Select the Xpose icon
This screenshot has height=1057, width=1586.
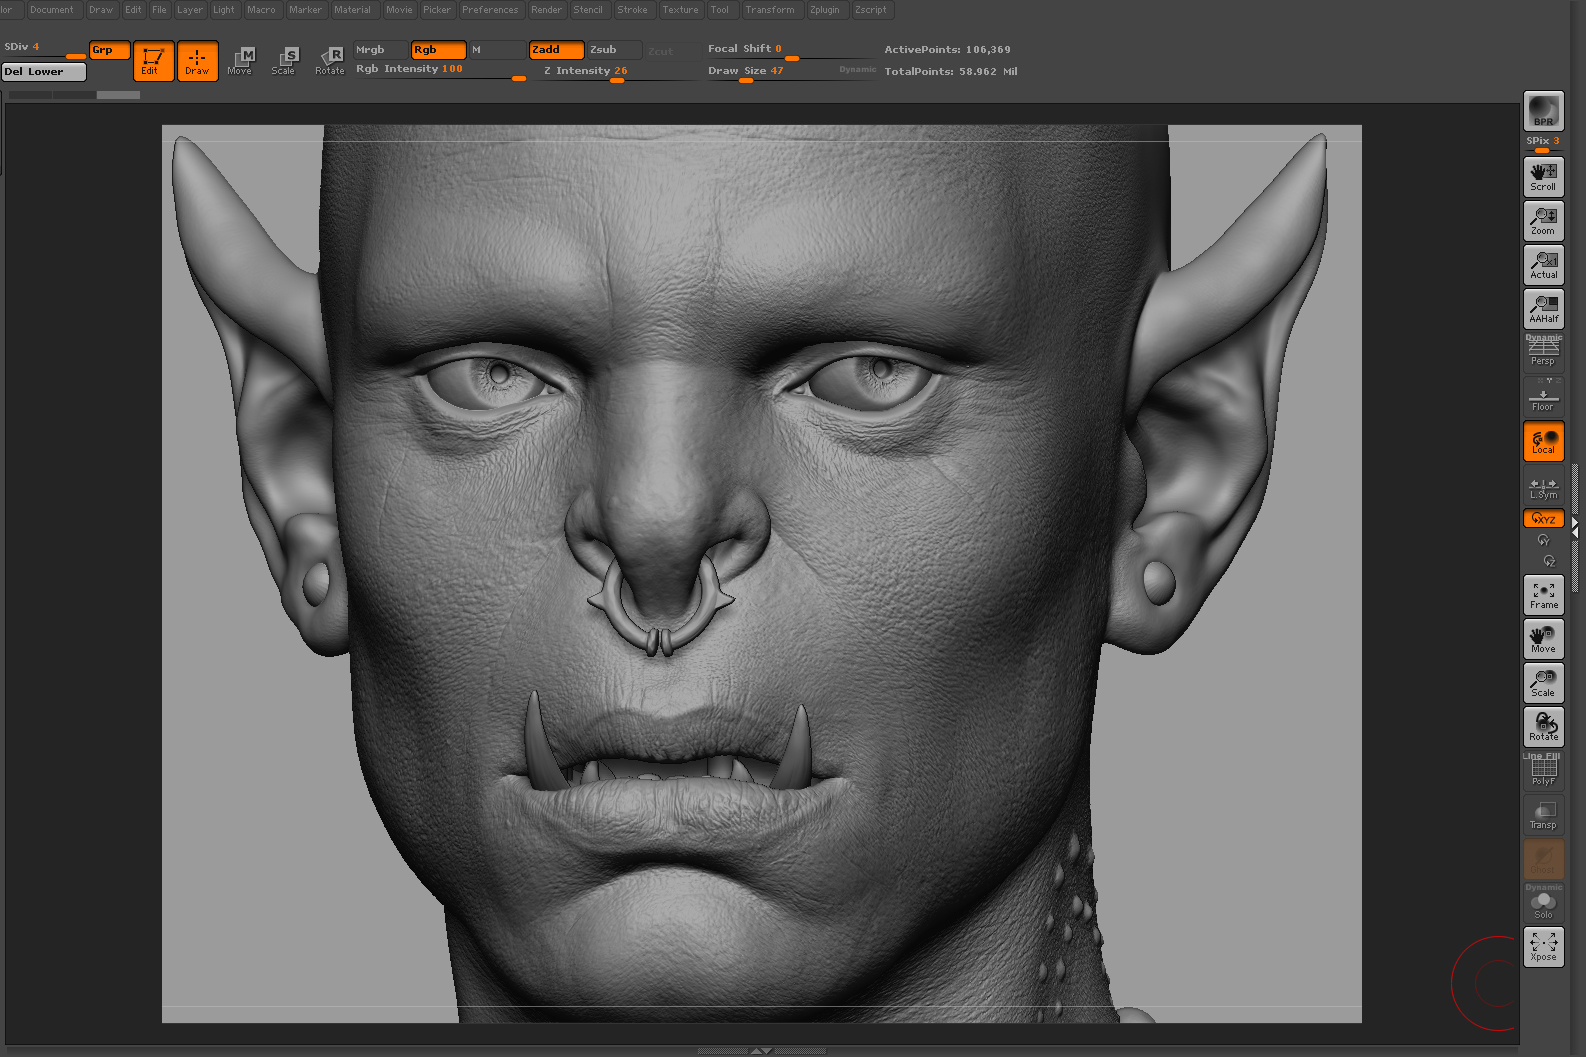tap(1543, 947)
